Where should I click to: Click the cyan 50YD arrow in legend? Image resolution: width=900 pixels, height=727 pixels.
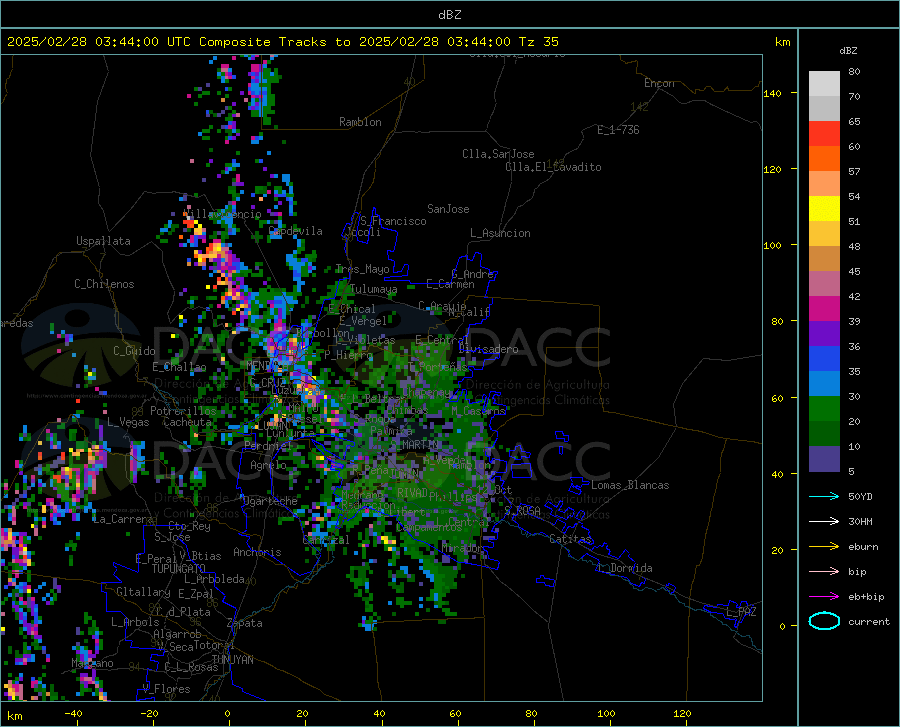[824, 496]
